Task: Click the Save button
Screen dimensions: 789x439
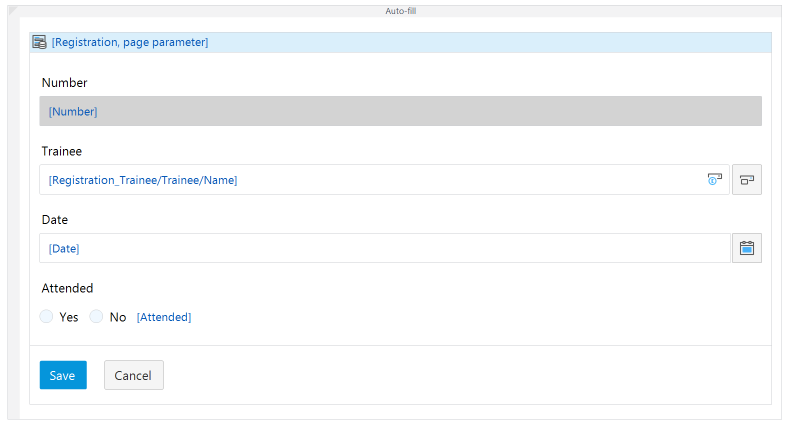Action: pyautogui.click(x=63, y=375)
